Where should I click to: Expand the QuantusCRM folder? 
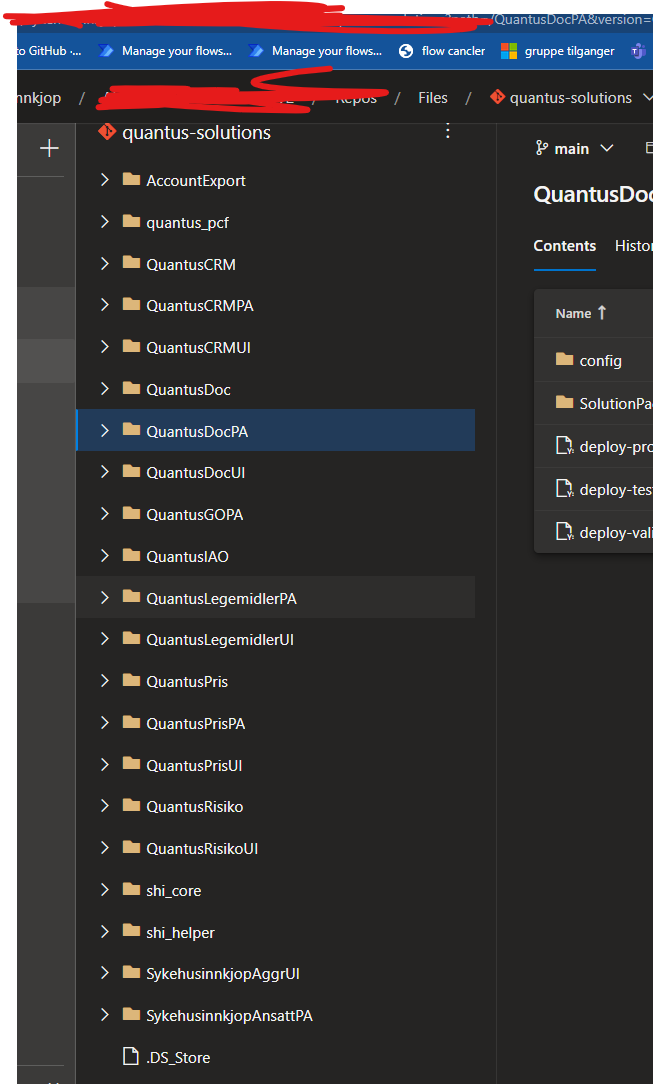coord(104,263)
